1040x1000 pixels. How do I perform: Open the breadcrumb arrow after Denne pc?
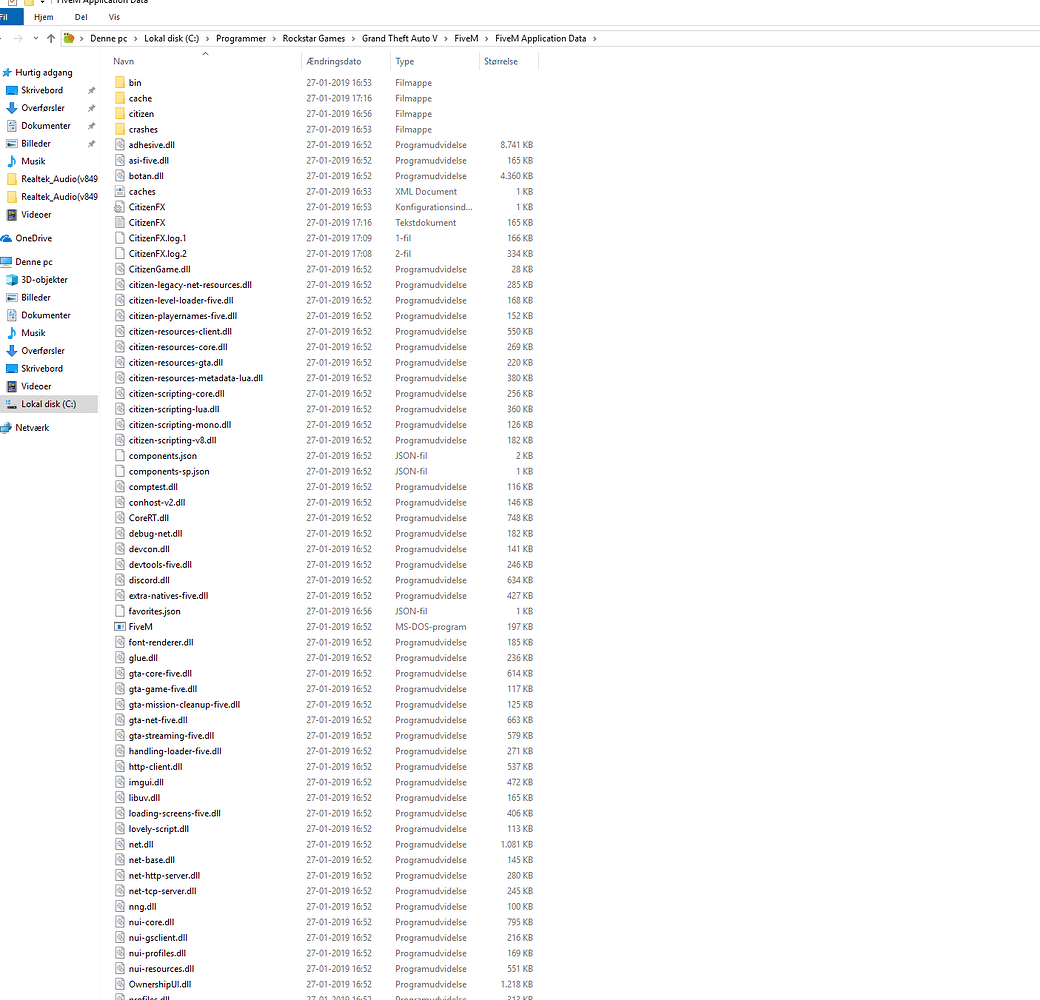click(x=136, y=36)
